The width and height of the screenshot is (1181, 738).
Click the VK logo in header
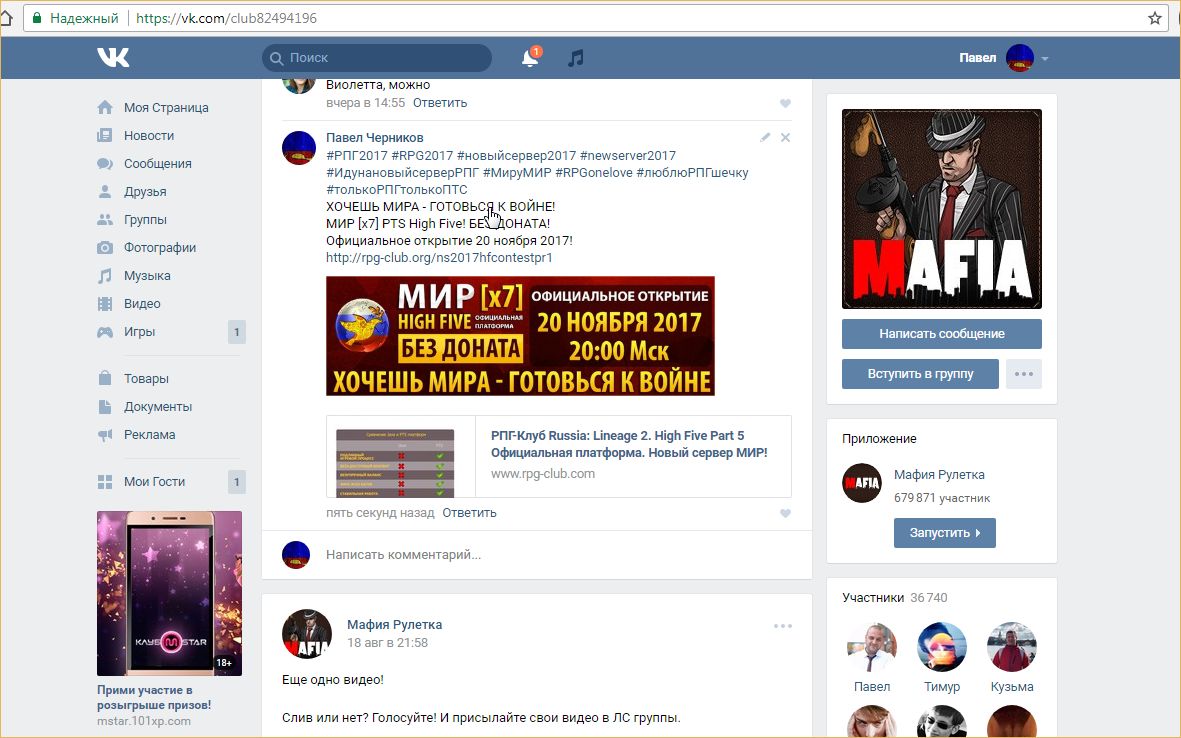pyautogui.click(x=113, y=57)
